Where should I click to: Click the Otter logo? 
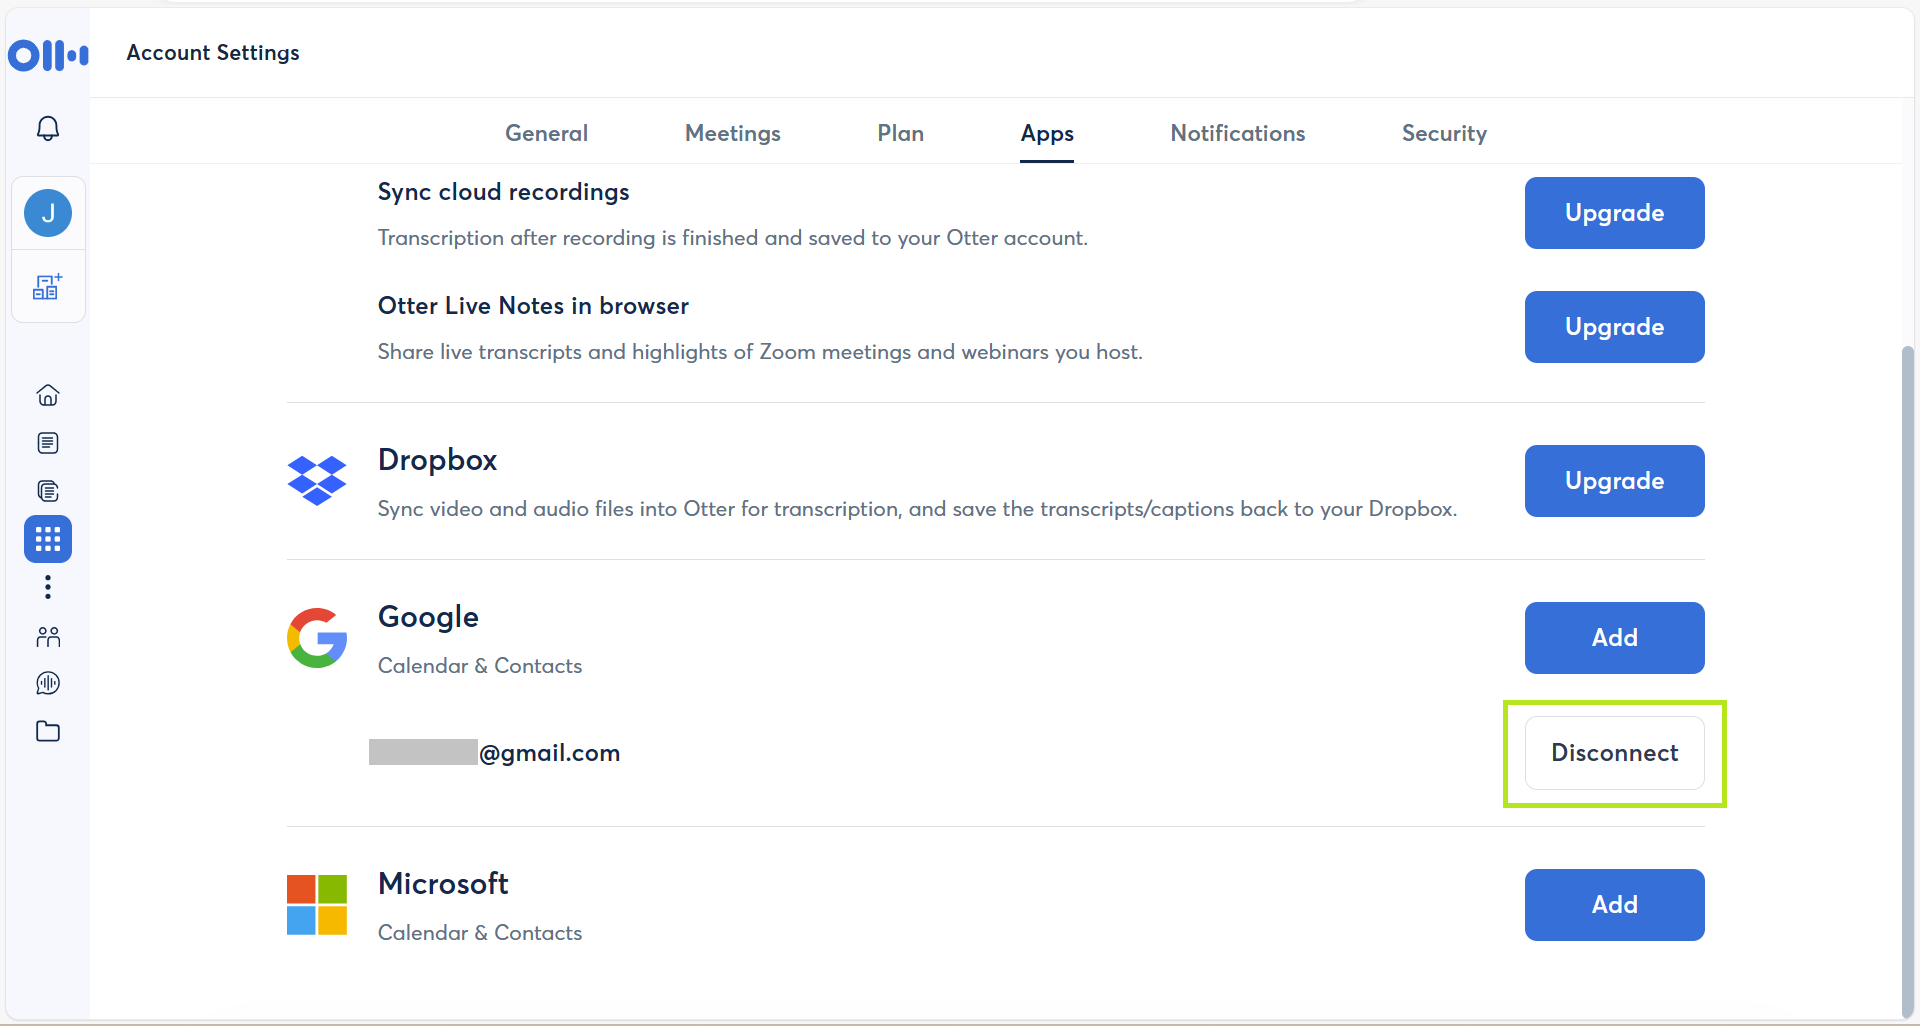pyautogui.click(x=47, y=55)
